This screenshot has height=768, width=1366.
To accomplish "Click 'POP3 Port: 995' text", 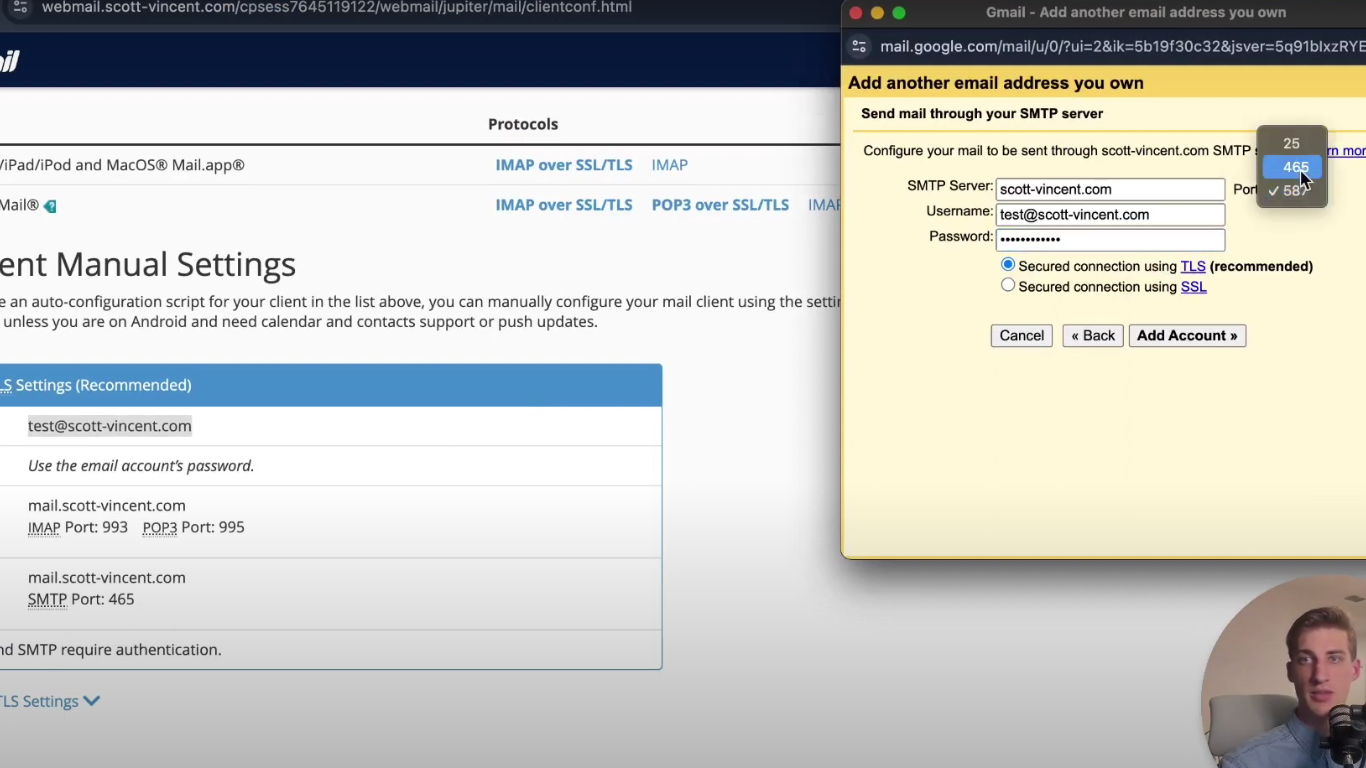I will [193, 527].
